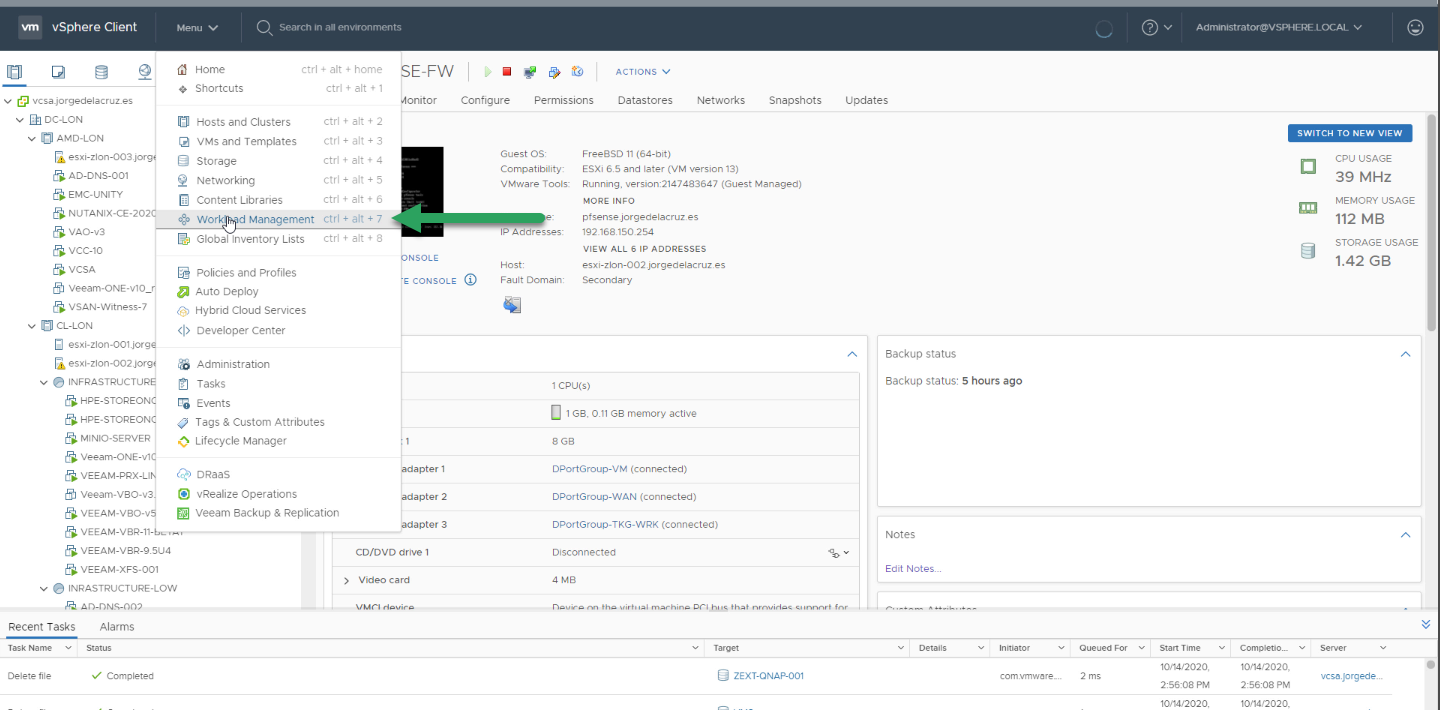1440x710 pixels.
Task: Collapse the DC-LON datacenter node
Action: pyautogui.click(x=20, y=120)
